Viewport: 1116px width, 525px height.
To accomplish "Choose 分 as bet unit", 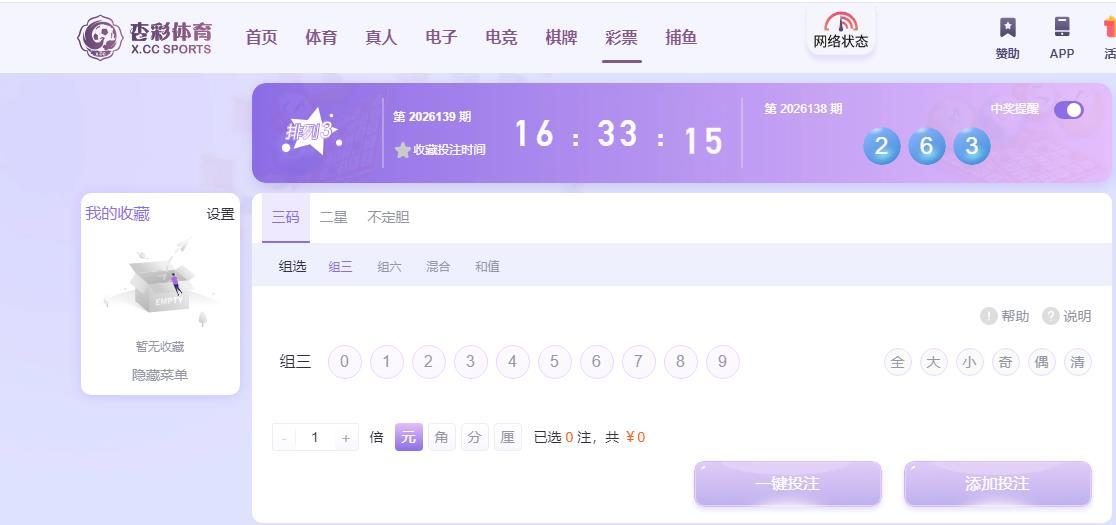I will [475, 438].
